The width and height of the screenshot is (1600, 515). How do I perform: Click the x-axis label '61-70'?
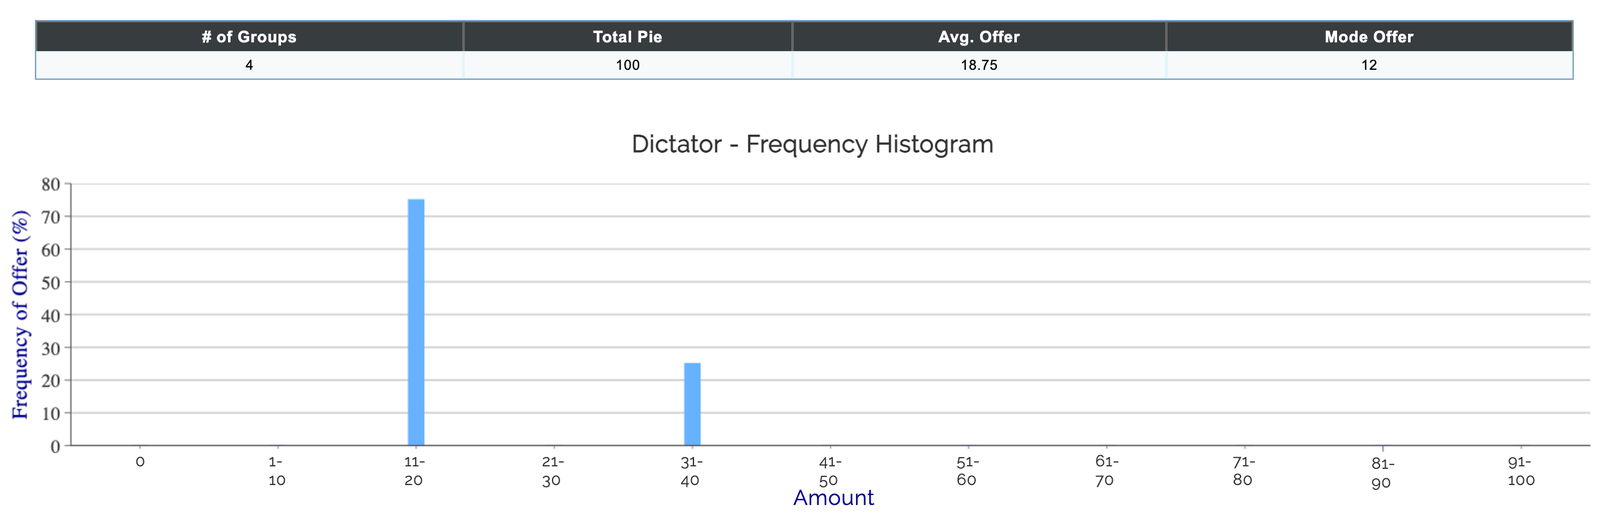coord(1106,471)
